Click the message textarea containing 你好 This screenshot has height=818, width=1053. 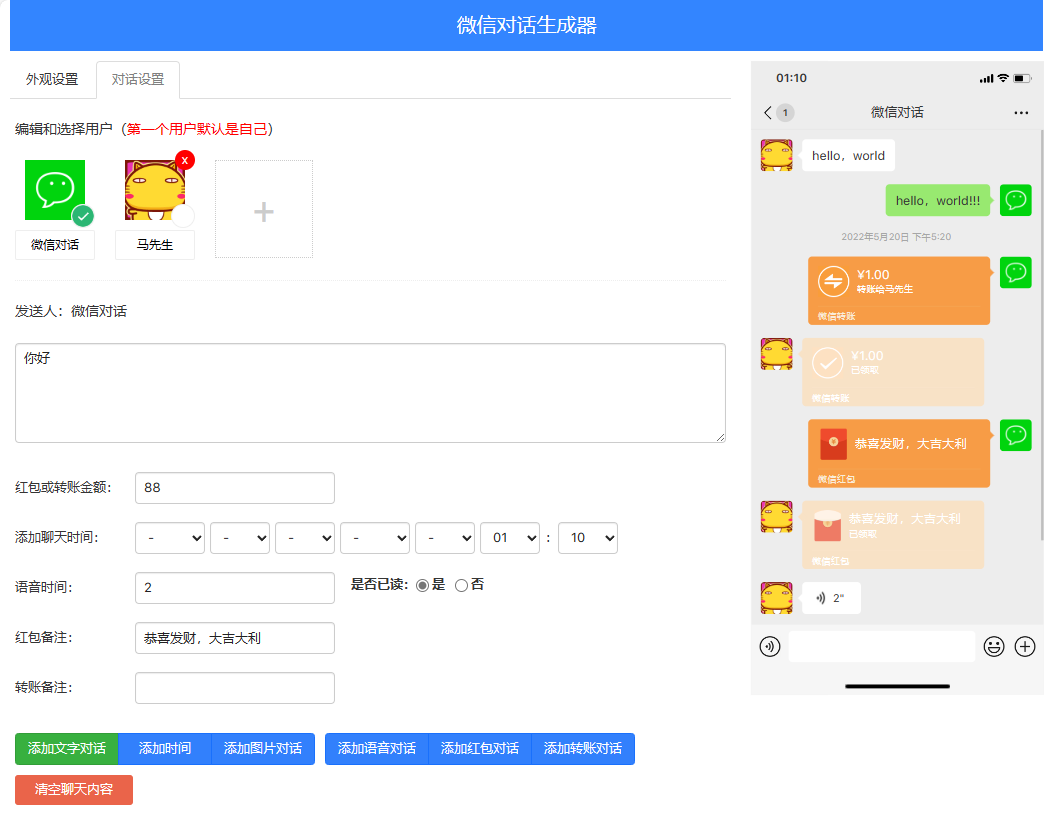point(370,393)
